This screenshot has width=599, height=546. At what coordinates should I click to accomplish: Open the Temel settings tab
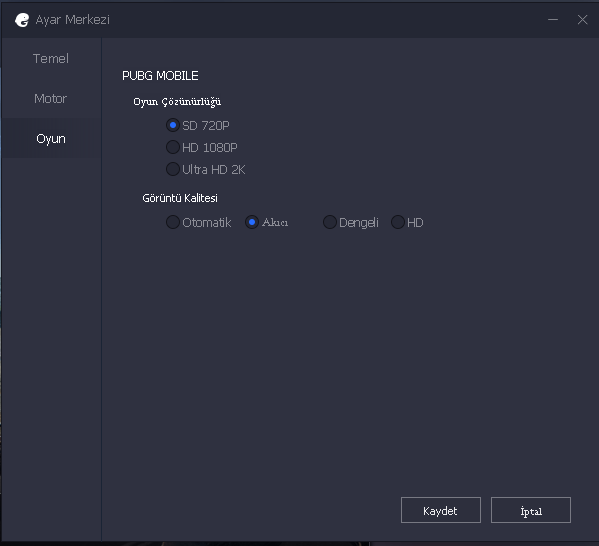(x=51, y=58)
